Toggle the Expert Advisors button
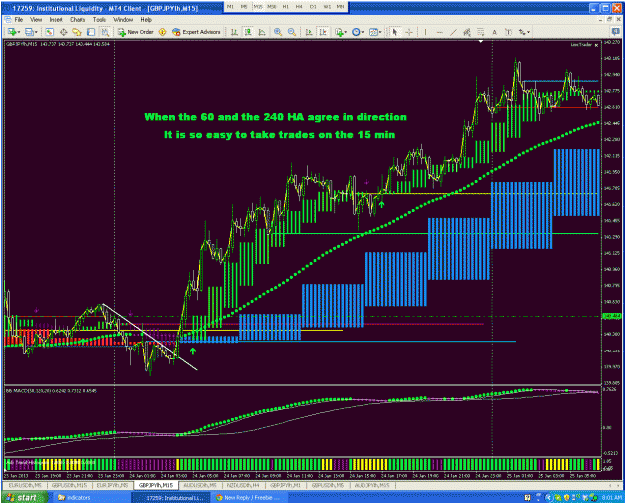The width and height of the screenshot is (625, 503). pyautogui.click(x=196, y=32)
